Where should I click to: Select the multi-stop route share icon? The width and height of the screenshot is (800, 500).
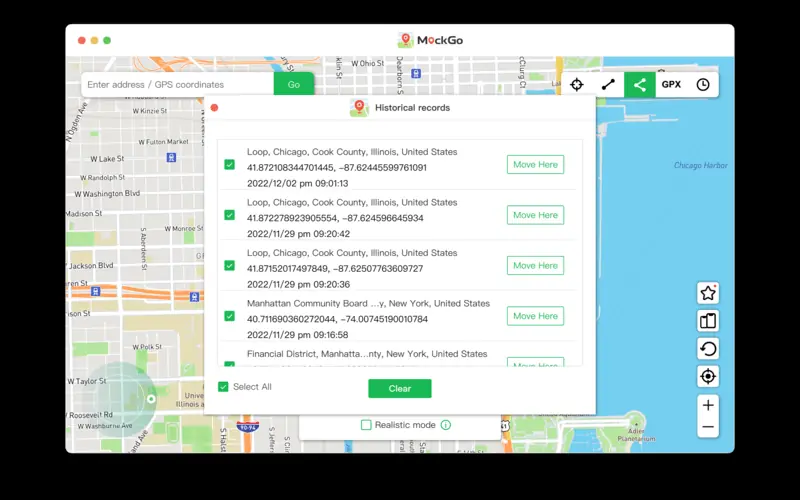640,85
